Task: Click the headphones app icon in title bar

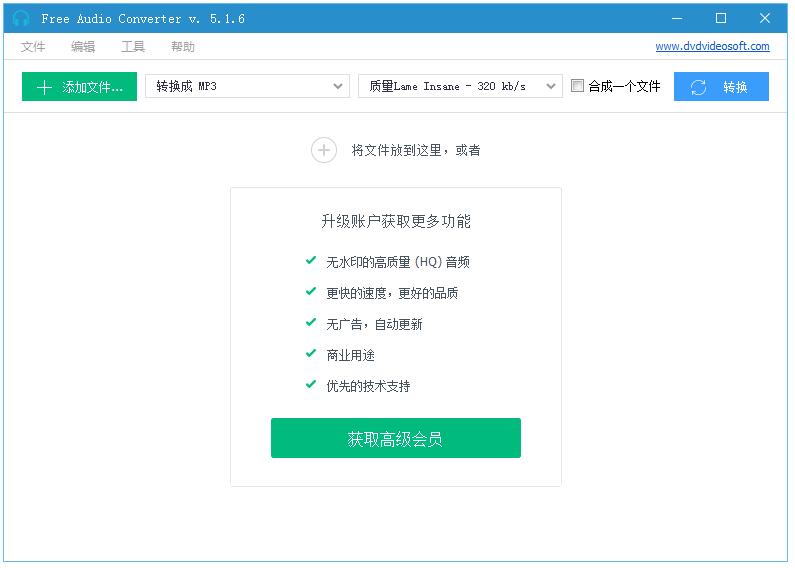Action: (x=21, y=19)
